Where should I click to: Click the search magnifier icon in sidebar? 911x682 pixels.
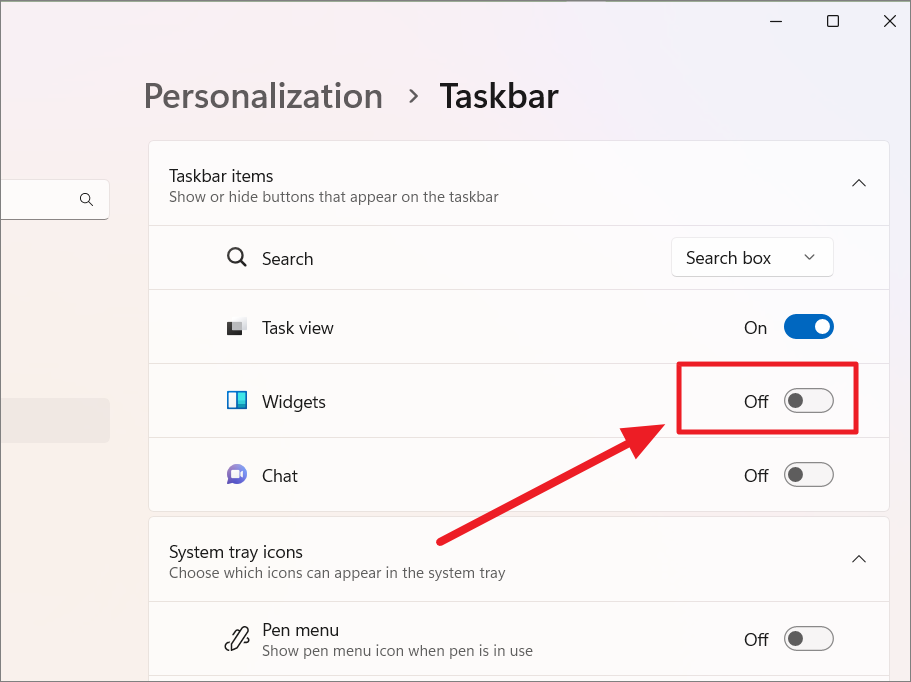pyautogui.click(x=86, y=200)
